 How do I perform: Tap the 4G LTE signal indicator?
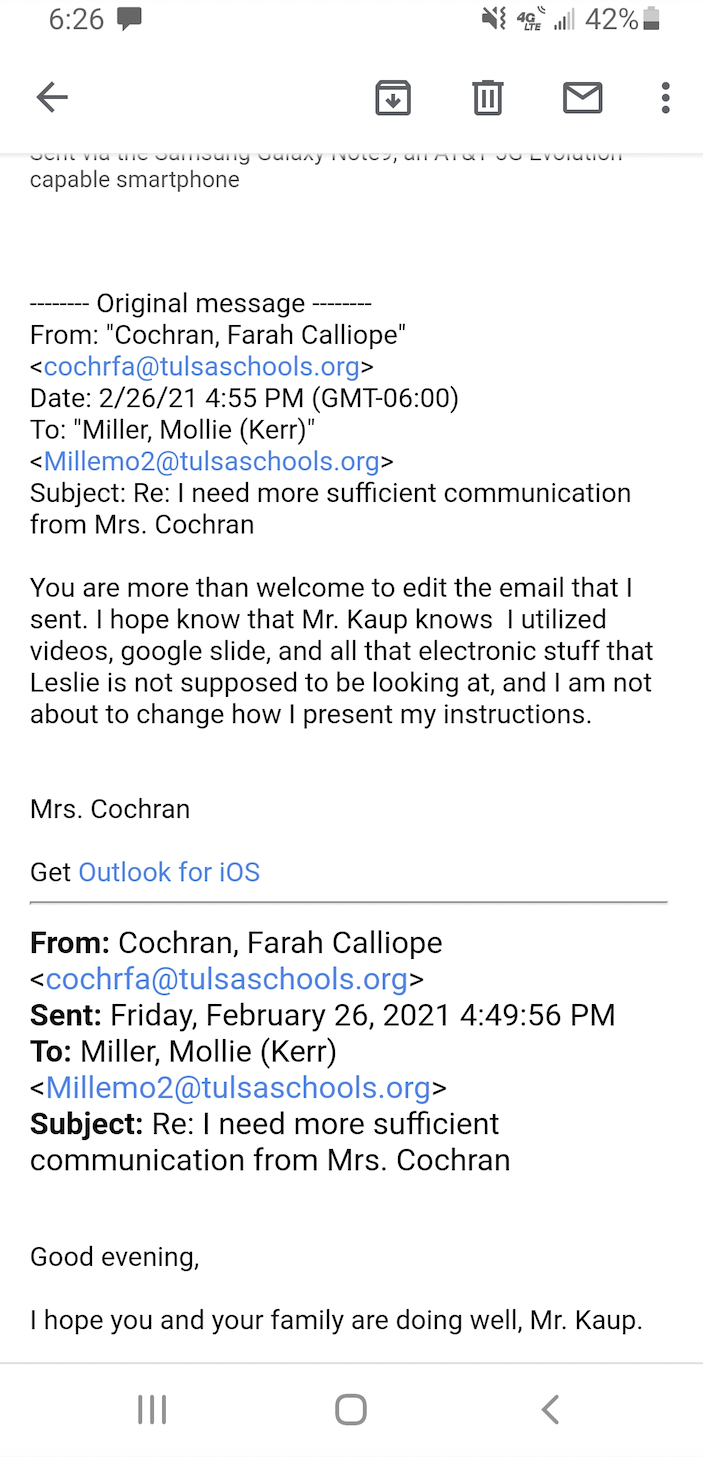(531, 19)
